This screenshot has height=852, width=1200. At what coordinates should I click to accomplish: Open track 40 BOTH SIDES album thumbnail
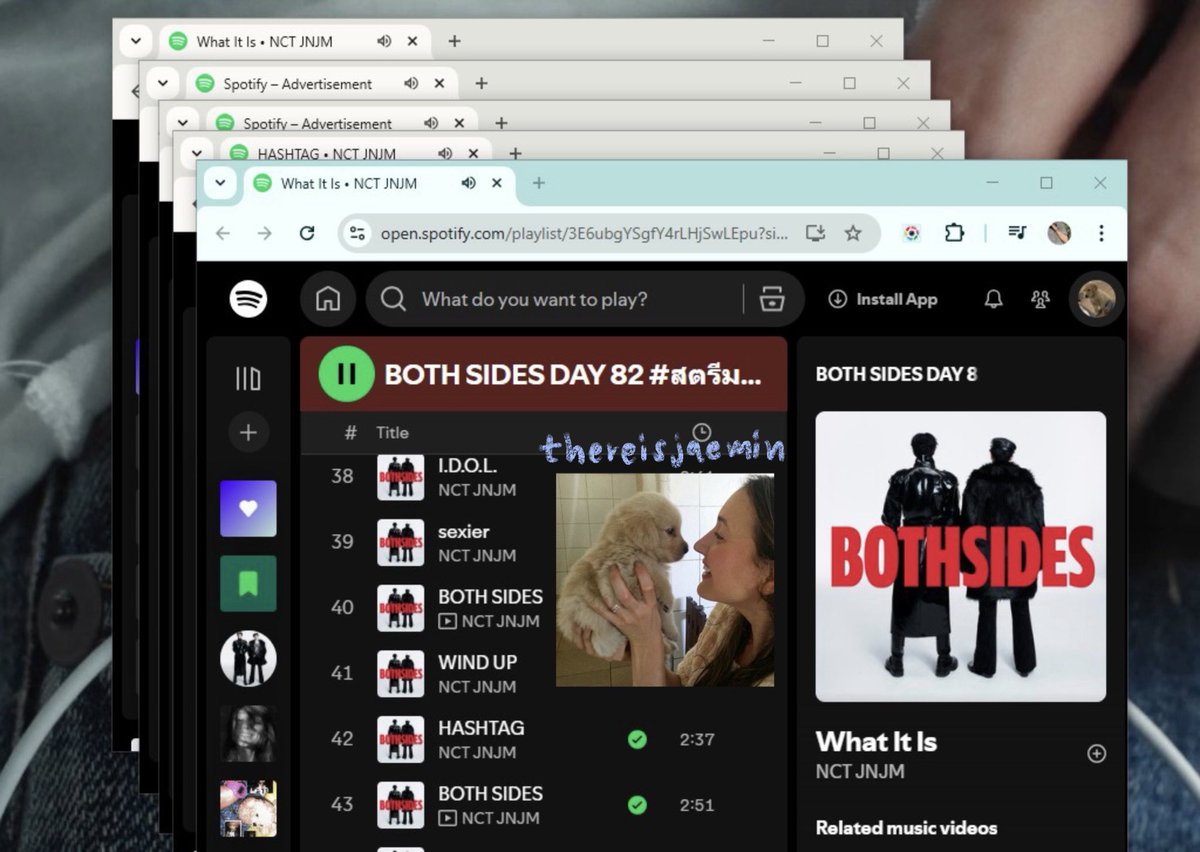(401, 608)
